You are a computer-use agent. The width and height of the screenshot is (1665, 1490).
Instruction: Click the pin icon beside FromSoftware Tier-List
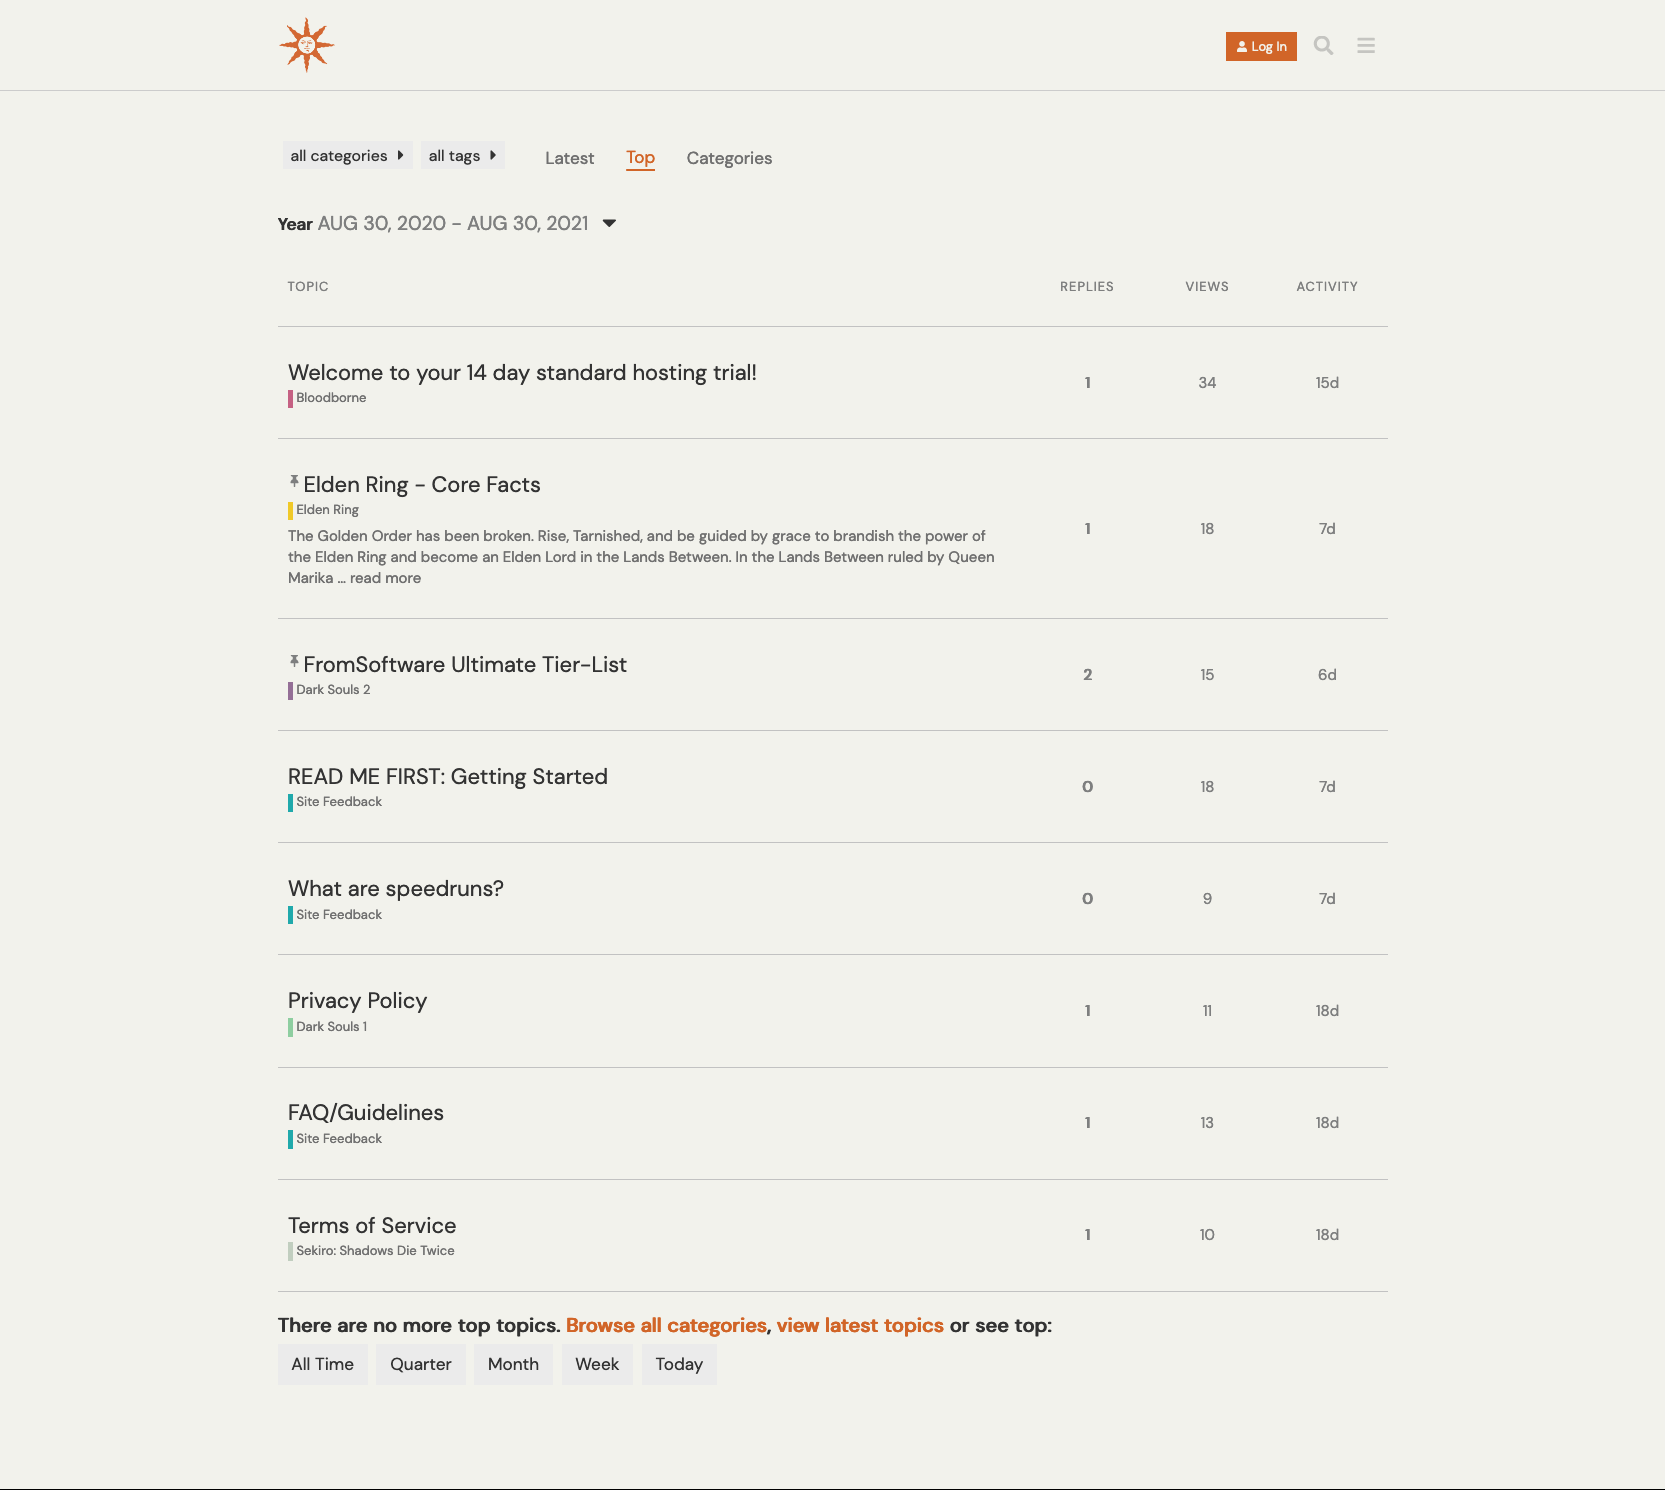tap(294, 662)
